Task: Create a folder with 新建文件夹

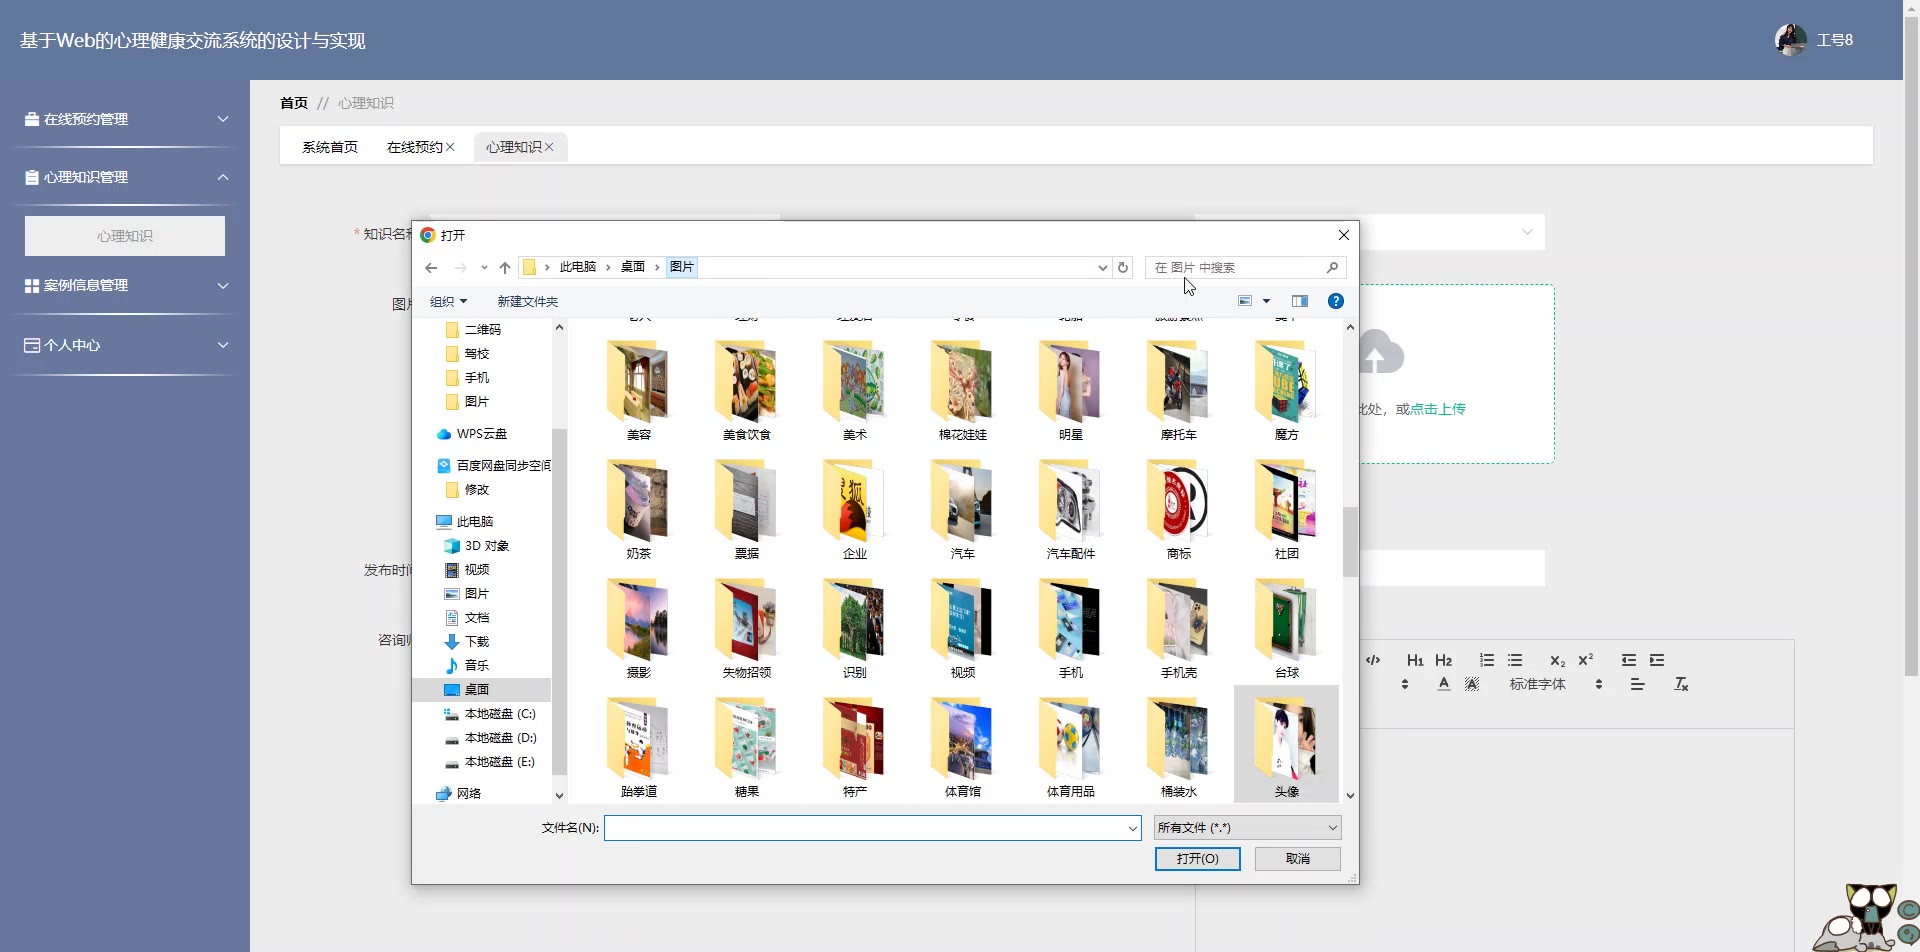Action: pyautogui.click(x=527, y=301)
